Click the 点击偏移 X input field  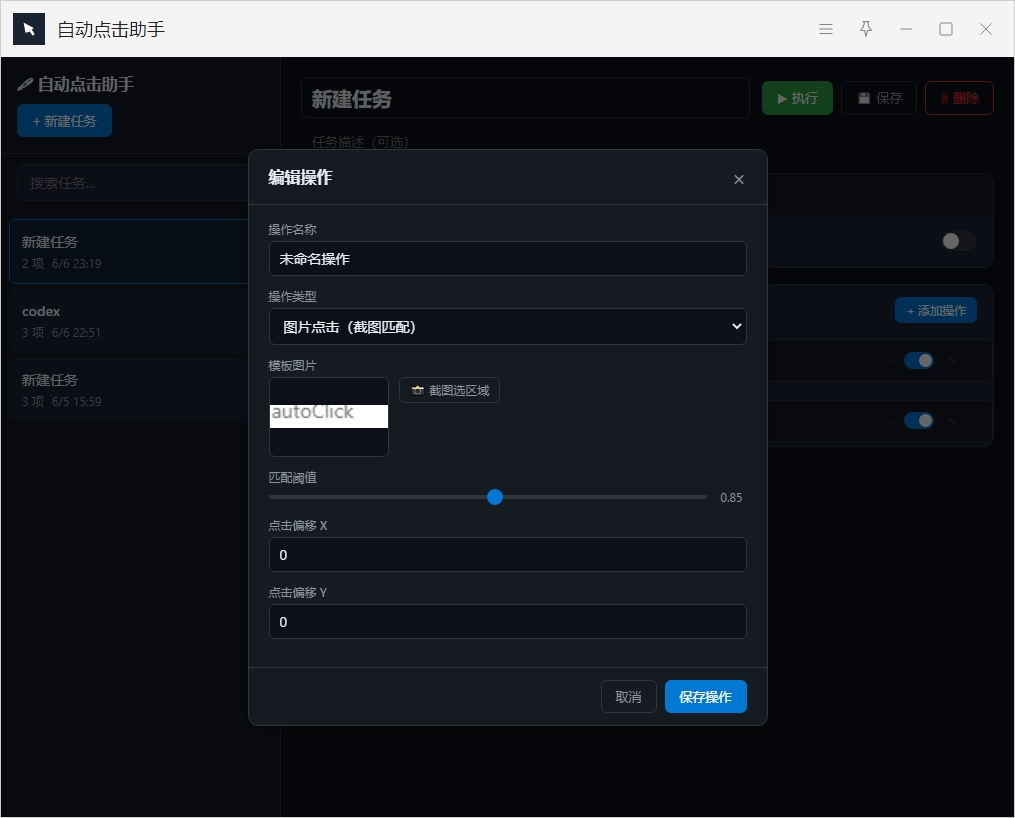[x=508, y=555]
